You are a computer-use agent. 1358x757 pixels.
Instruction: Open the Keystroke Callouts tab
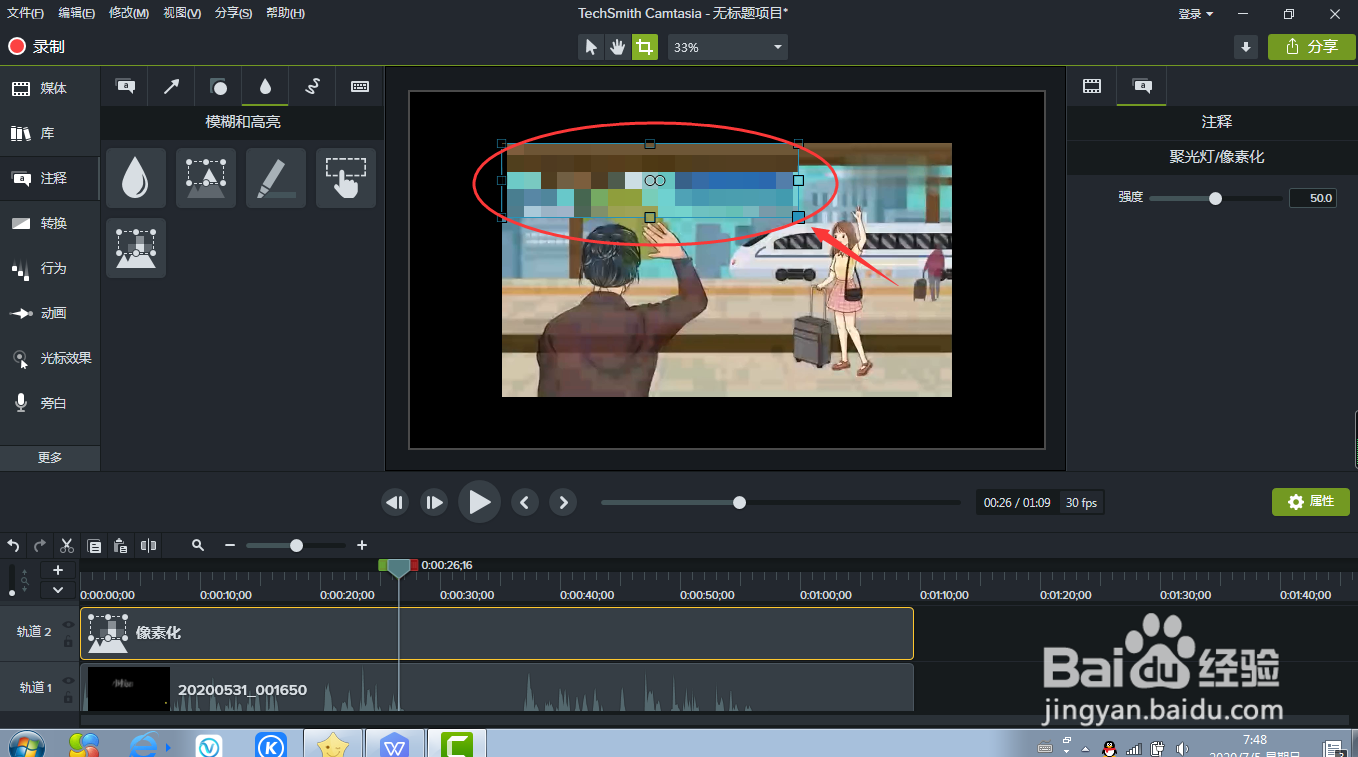click(360, 87)
